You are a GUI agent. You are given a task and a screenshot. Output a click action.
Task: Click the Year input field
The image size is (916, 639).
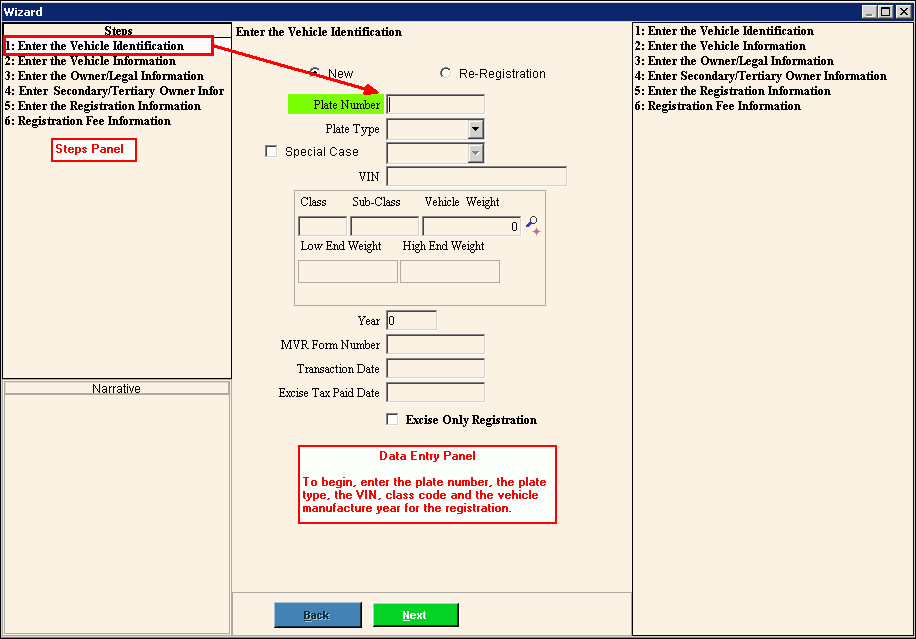(411, 321)
